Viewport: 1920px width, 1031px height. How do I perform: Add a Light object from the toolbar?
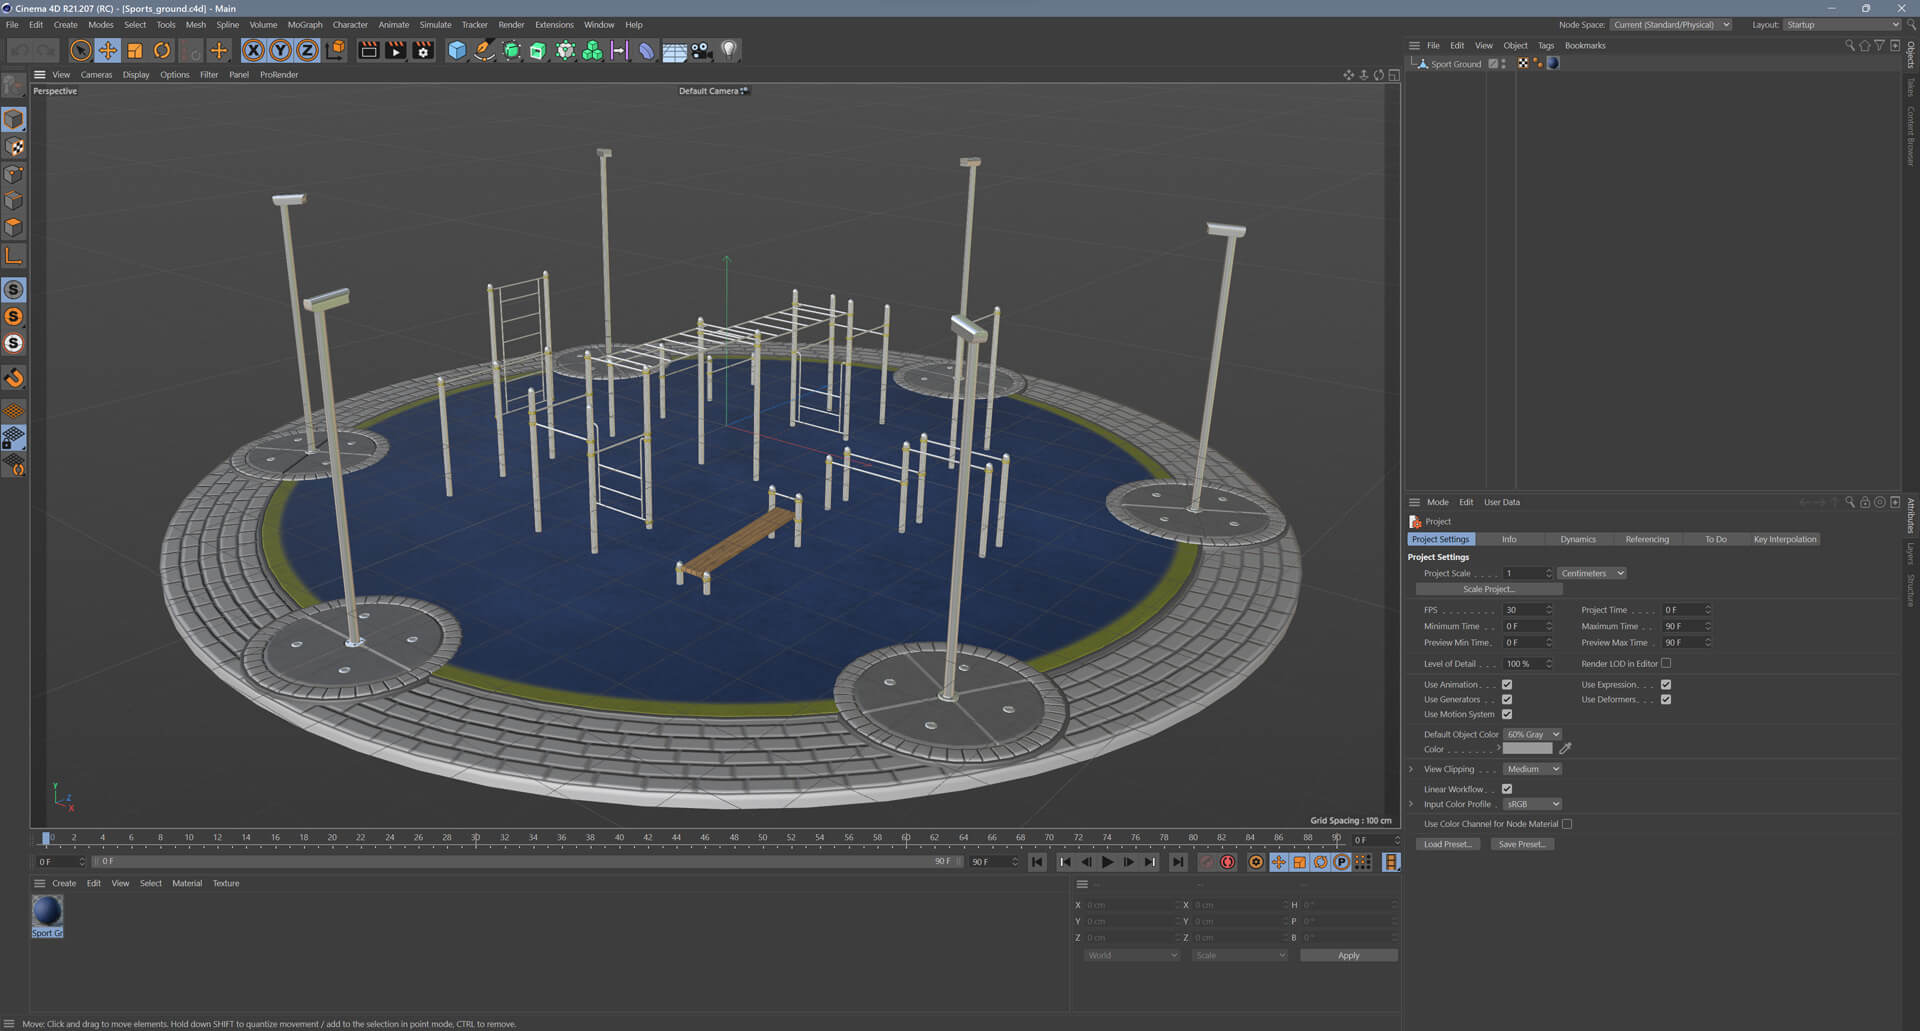(729, 50)
